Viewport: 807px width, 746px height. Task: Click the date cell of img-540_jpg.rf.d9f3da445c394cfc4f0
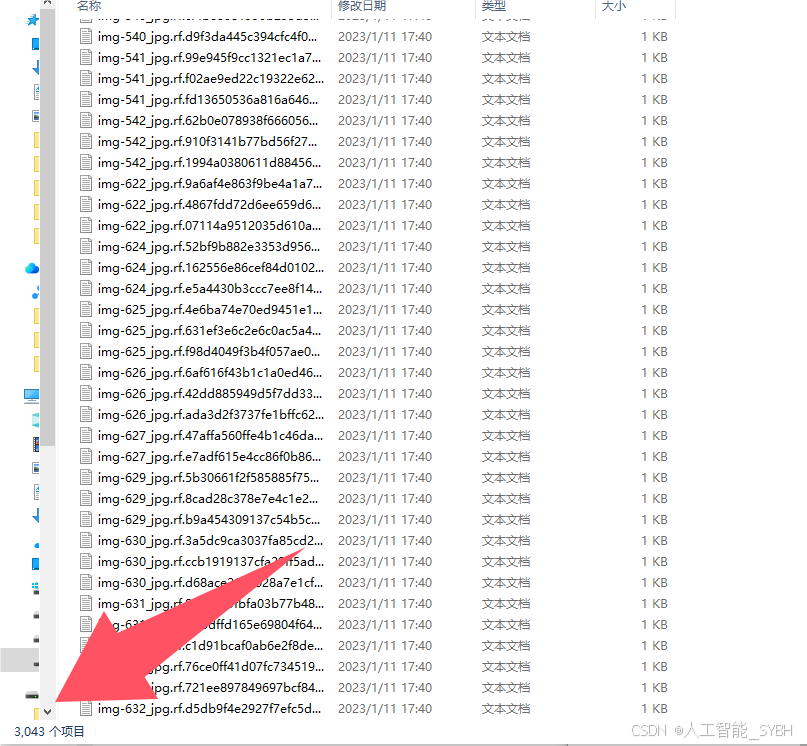point(385,37)
